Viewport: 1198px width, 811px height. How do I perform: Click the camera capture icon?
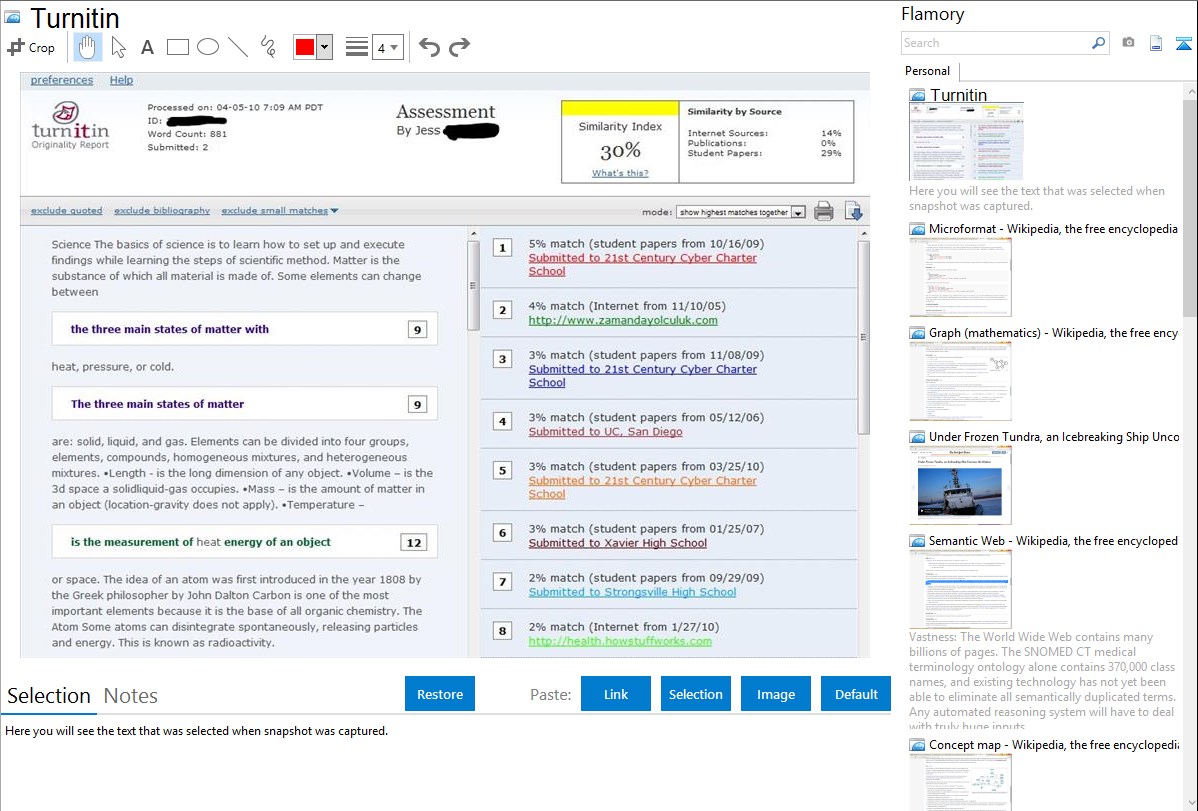(1128, 43)
